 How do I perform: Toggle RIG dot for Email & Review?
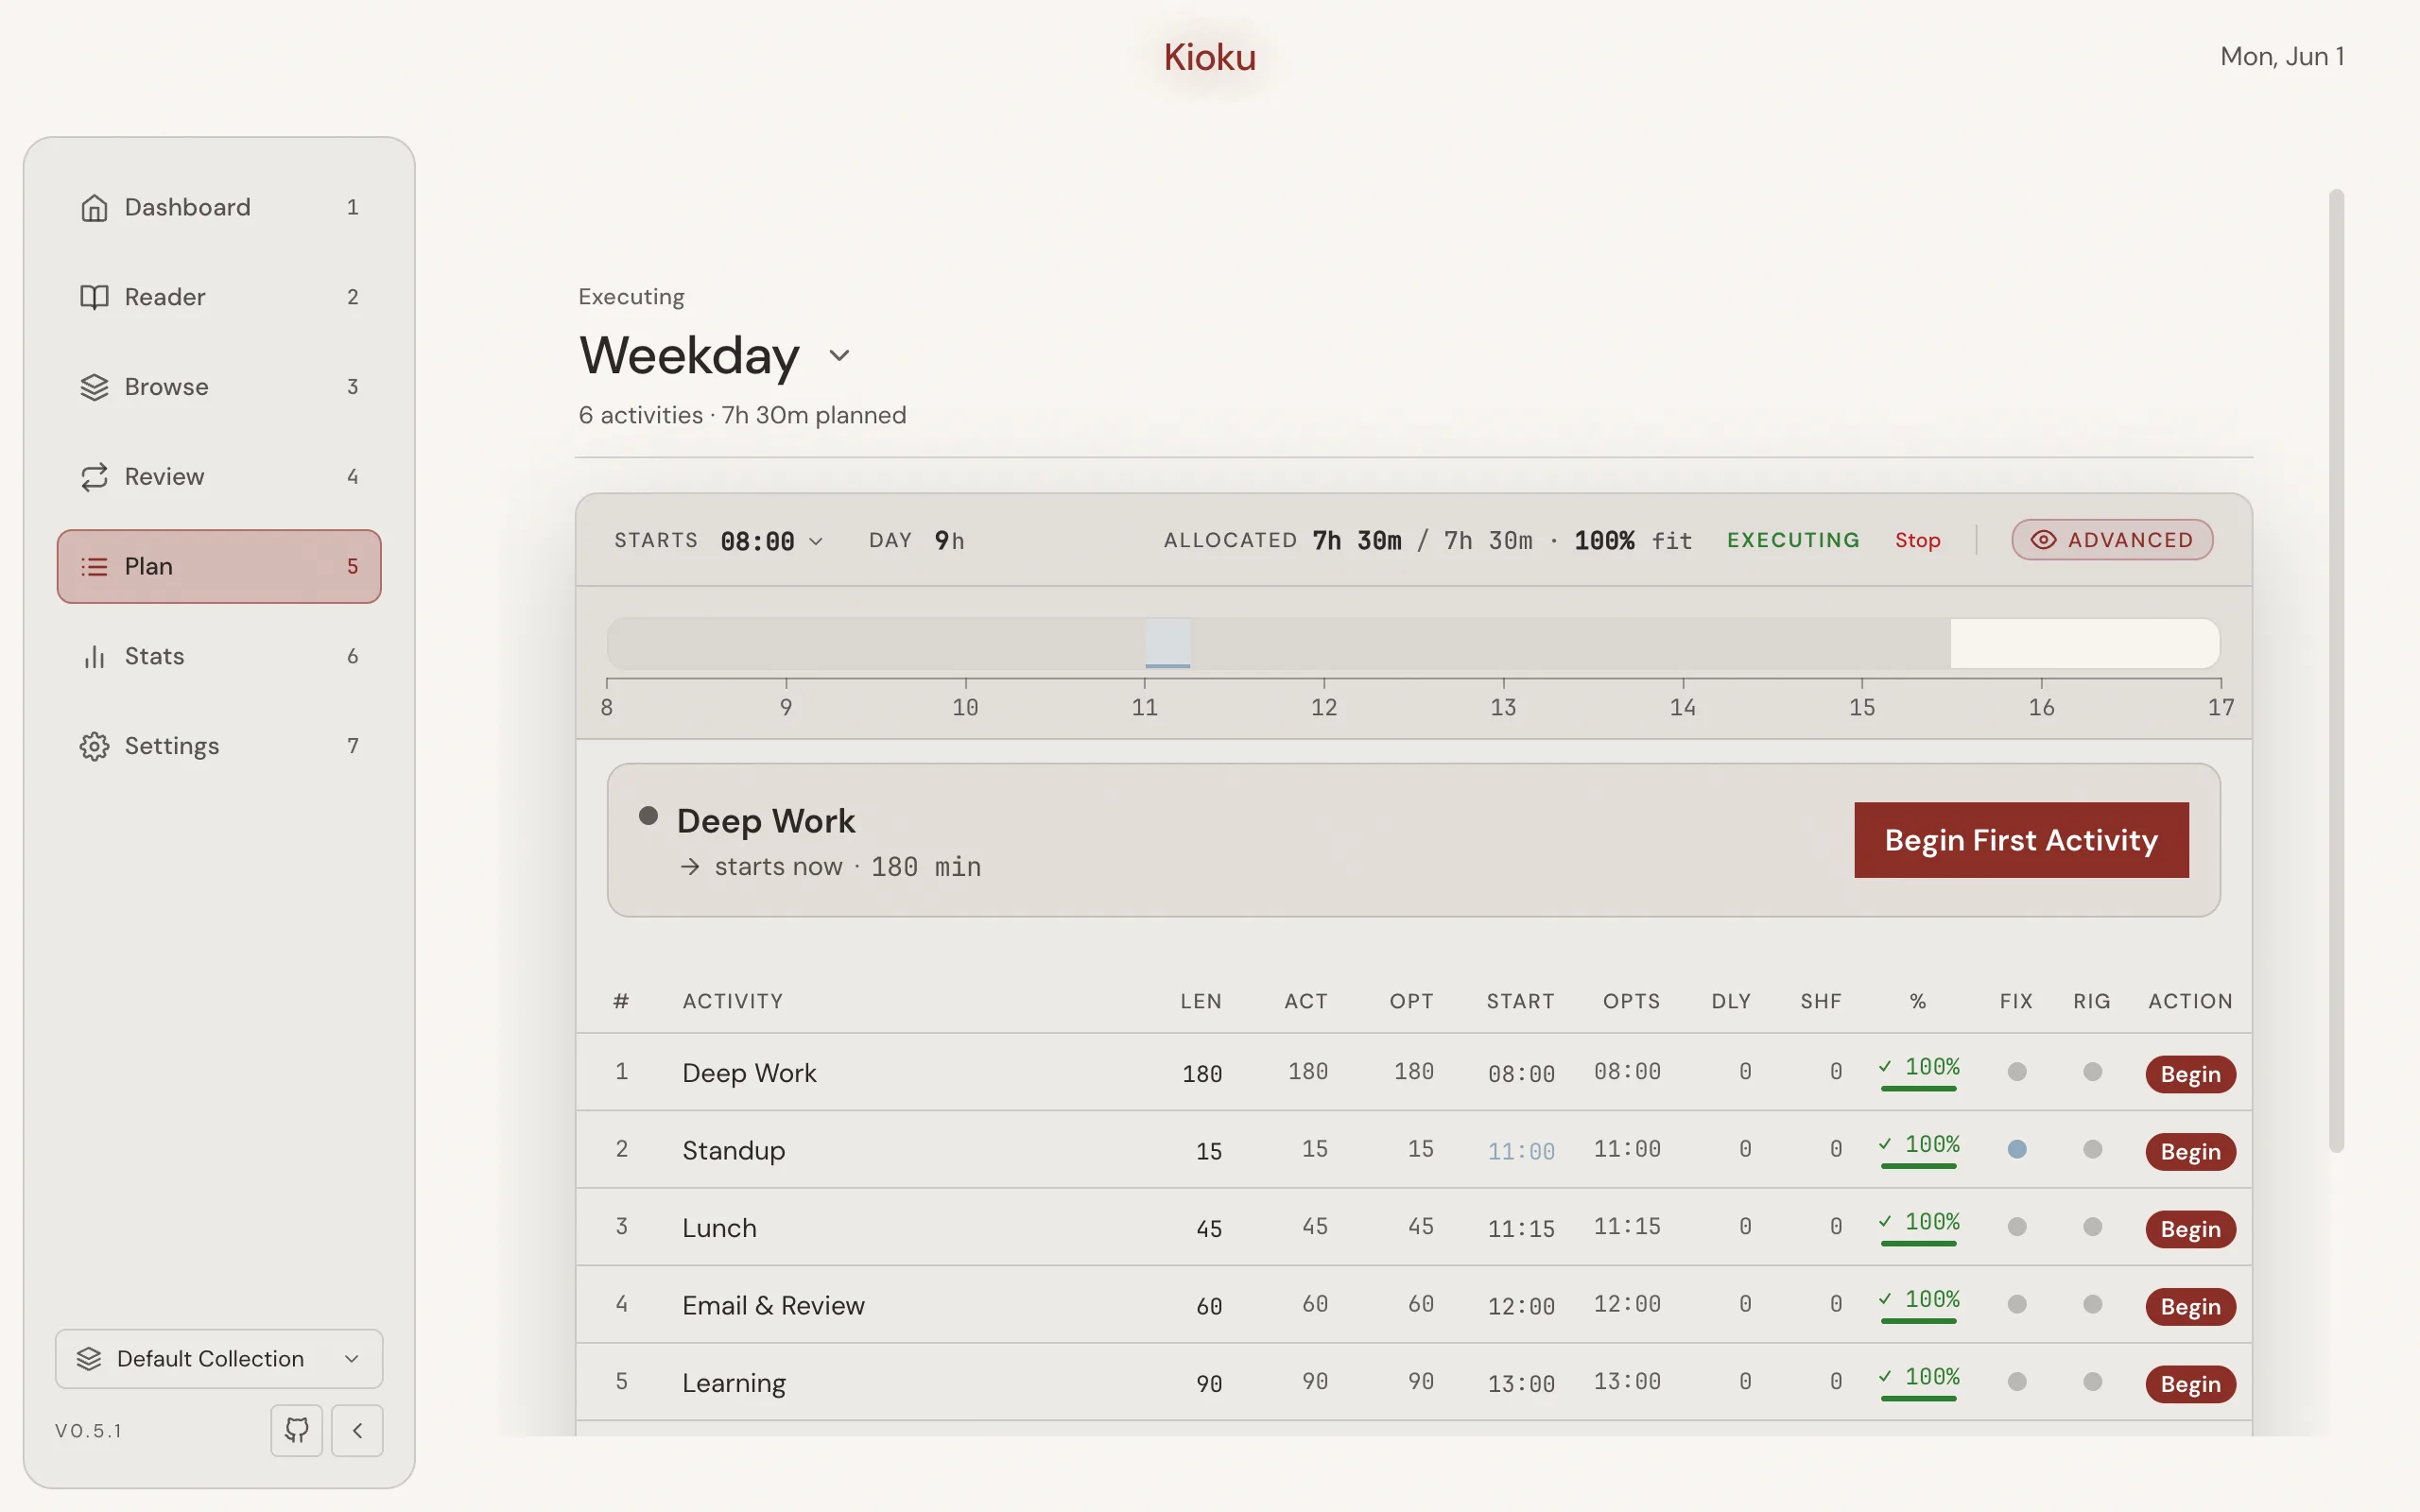coord(2092,1304)
